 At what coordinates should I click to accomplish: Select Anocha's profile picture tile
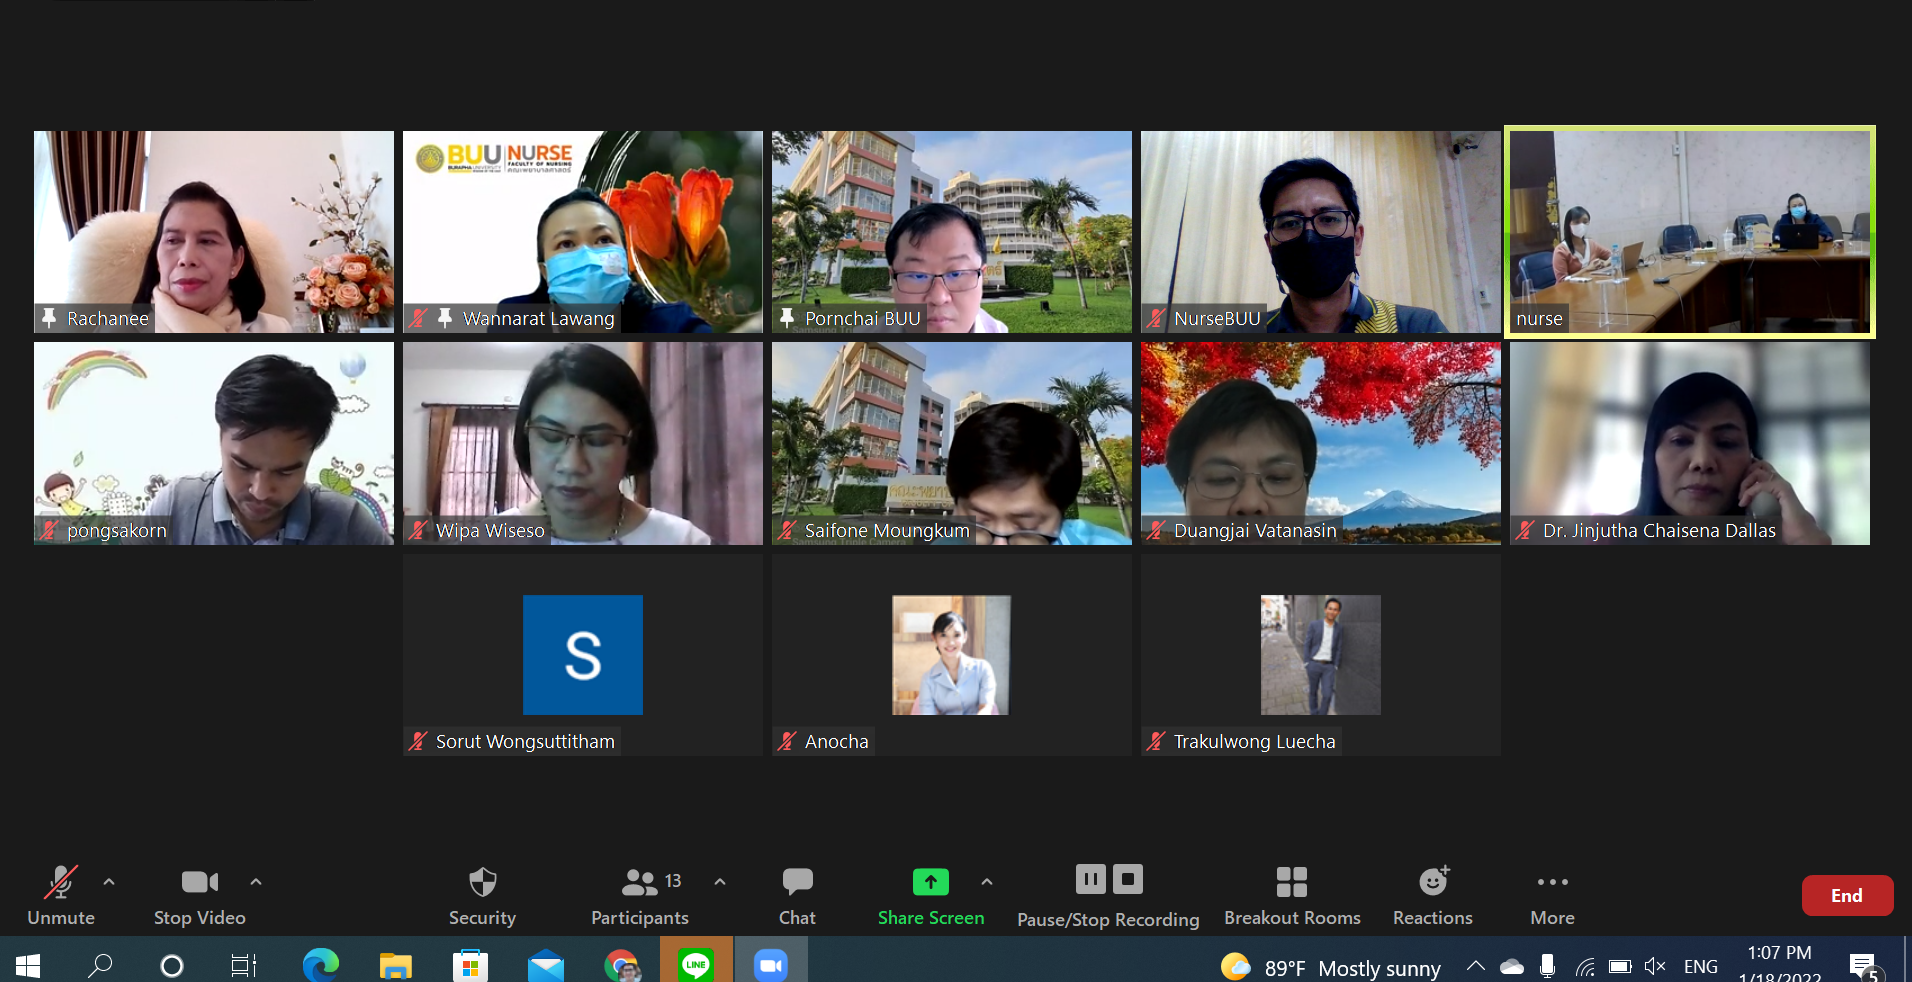point(951,655)
